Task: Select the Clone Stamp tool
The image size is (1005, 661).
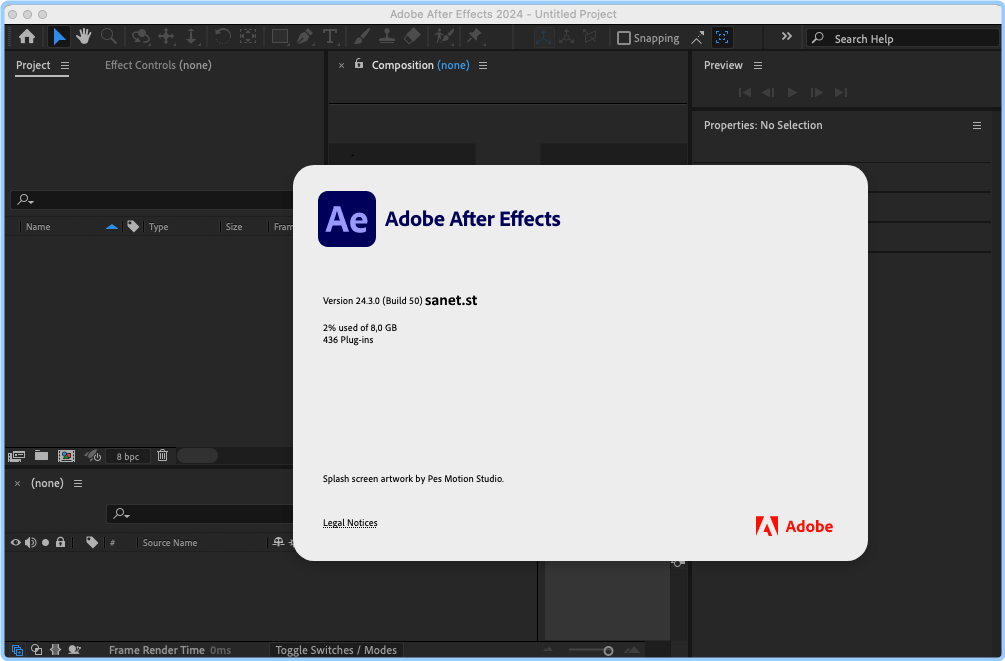Action: 387,37
